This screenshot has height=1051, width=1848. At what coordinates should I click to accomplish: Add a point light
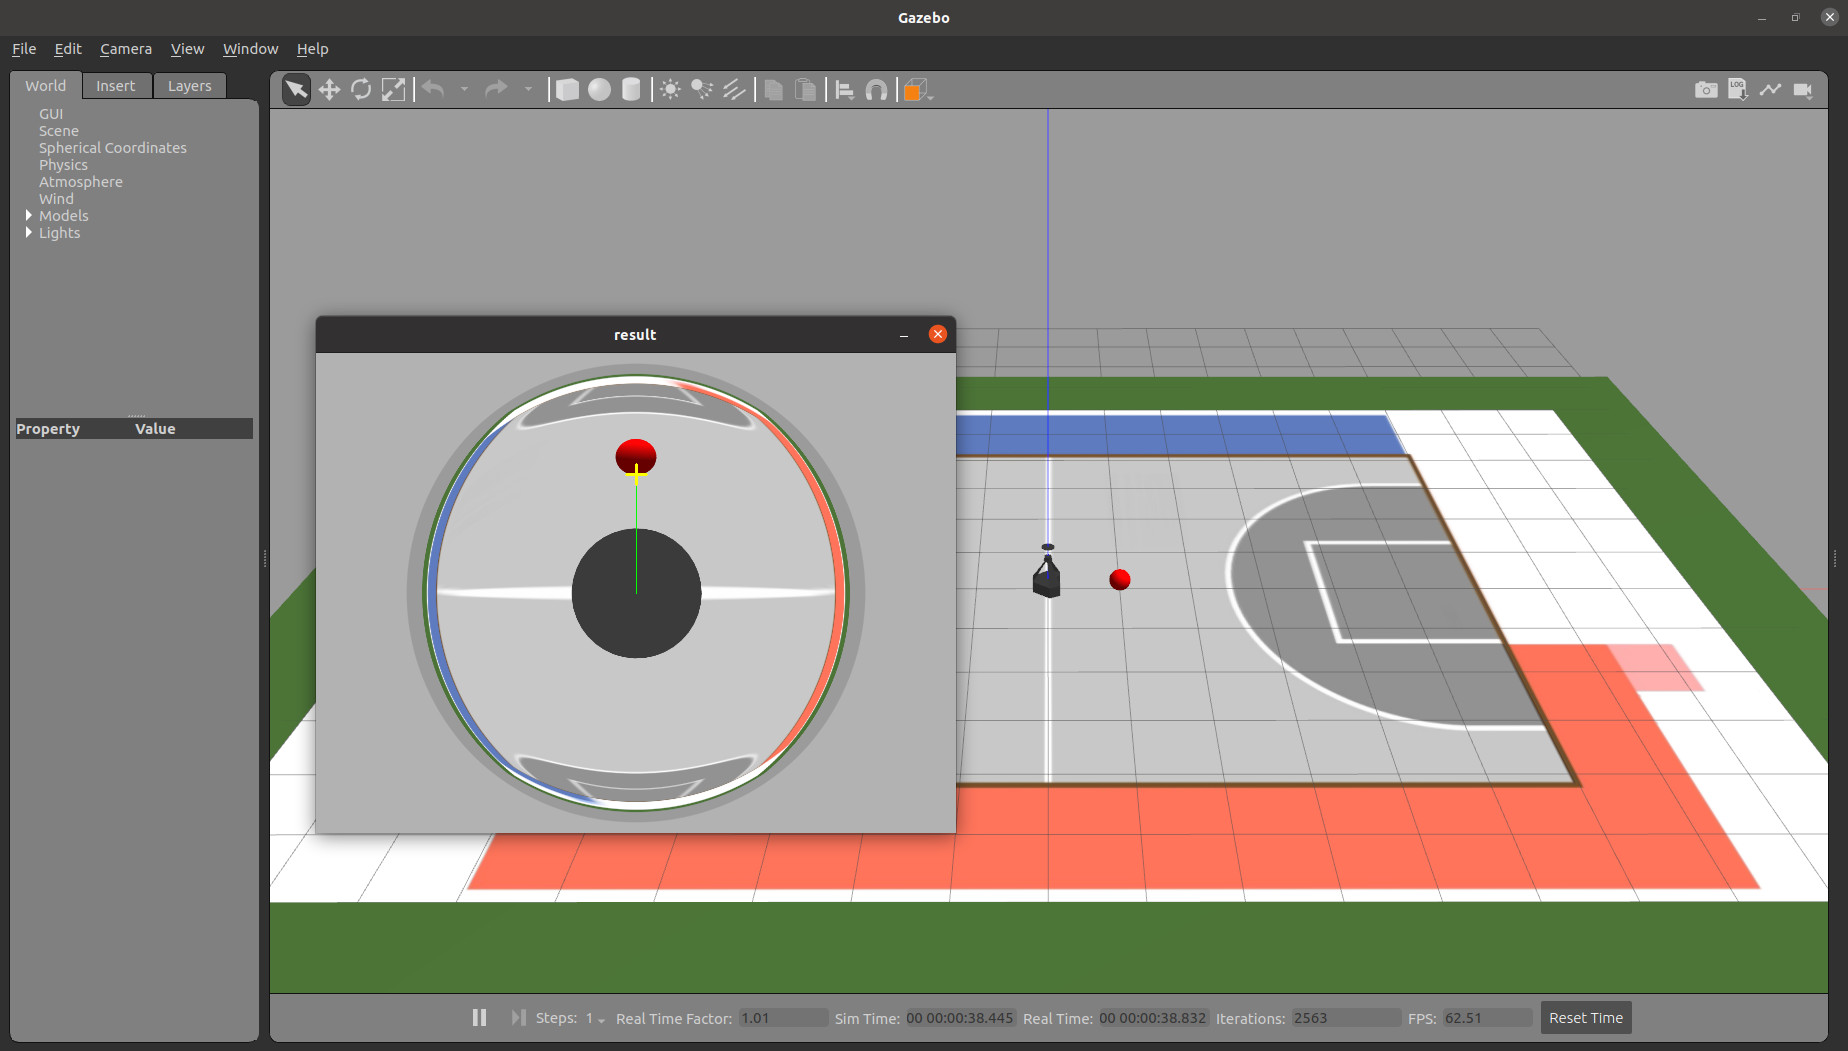670,90
